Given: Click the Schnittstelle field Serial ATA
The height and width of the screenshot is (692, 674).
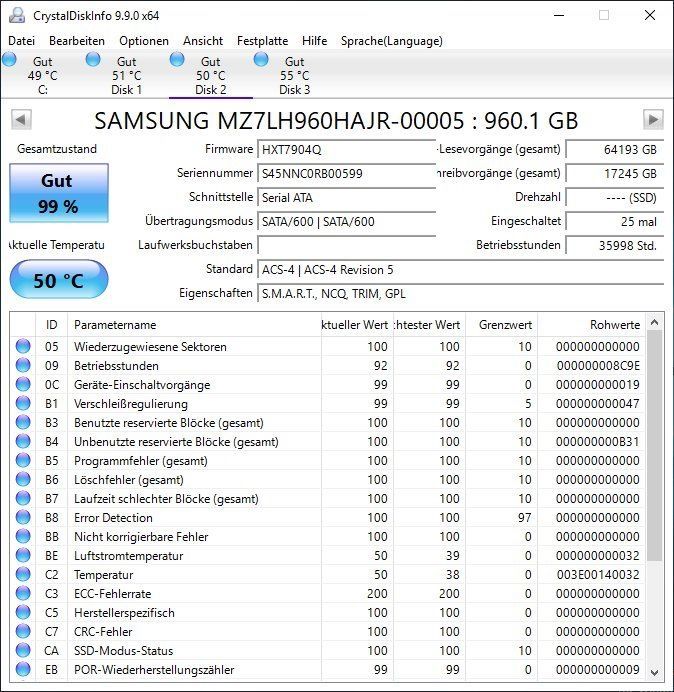Looking at the screenshot, I should point(346,197).
